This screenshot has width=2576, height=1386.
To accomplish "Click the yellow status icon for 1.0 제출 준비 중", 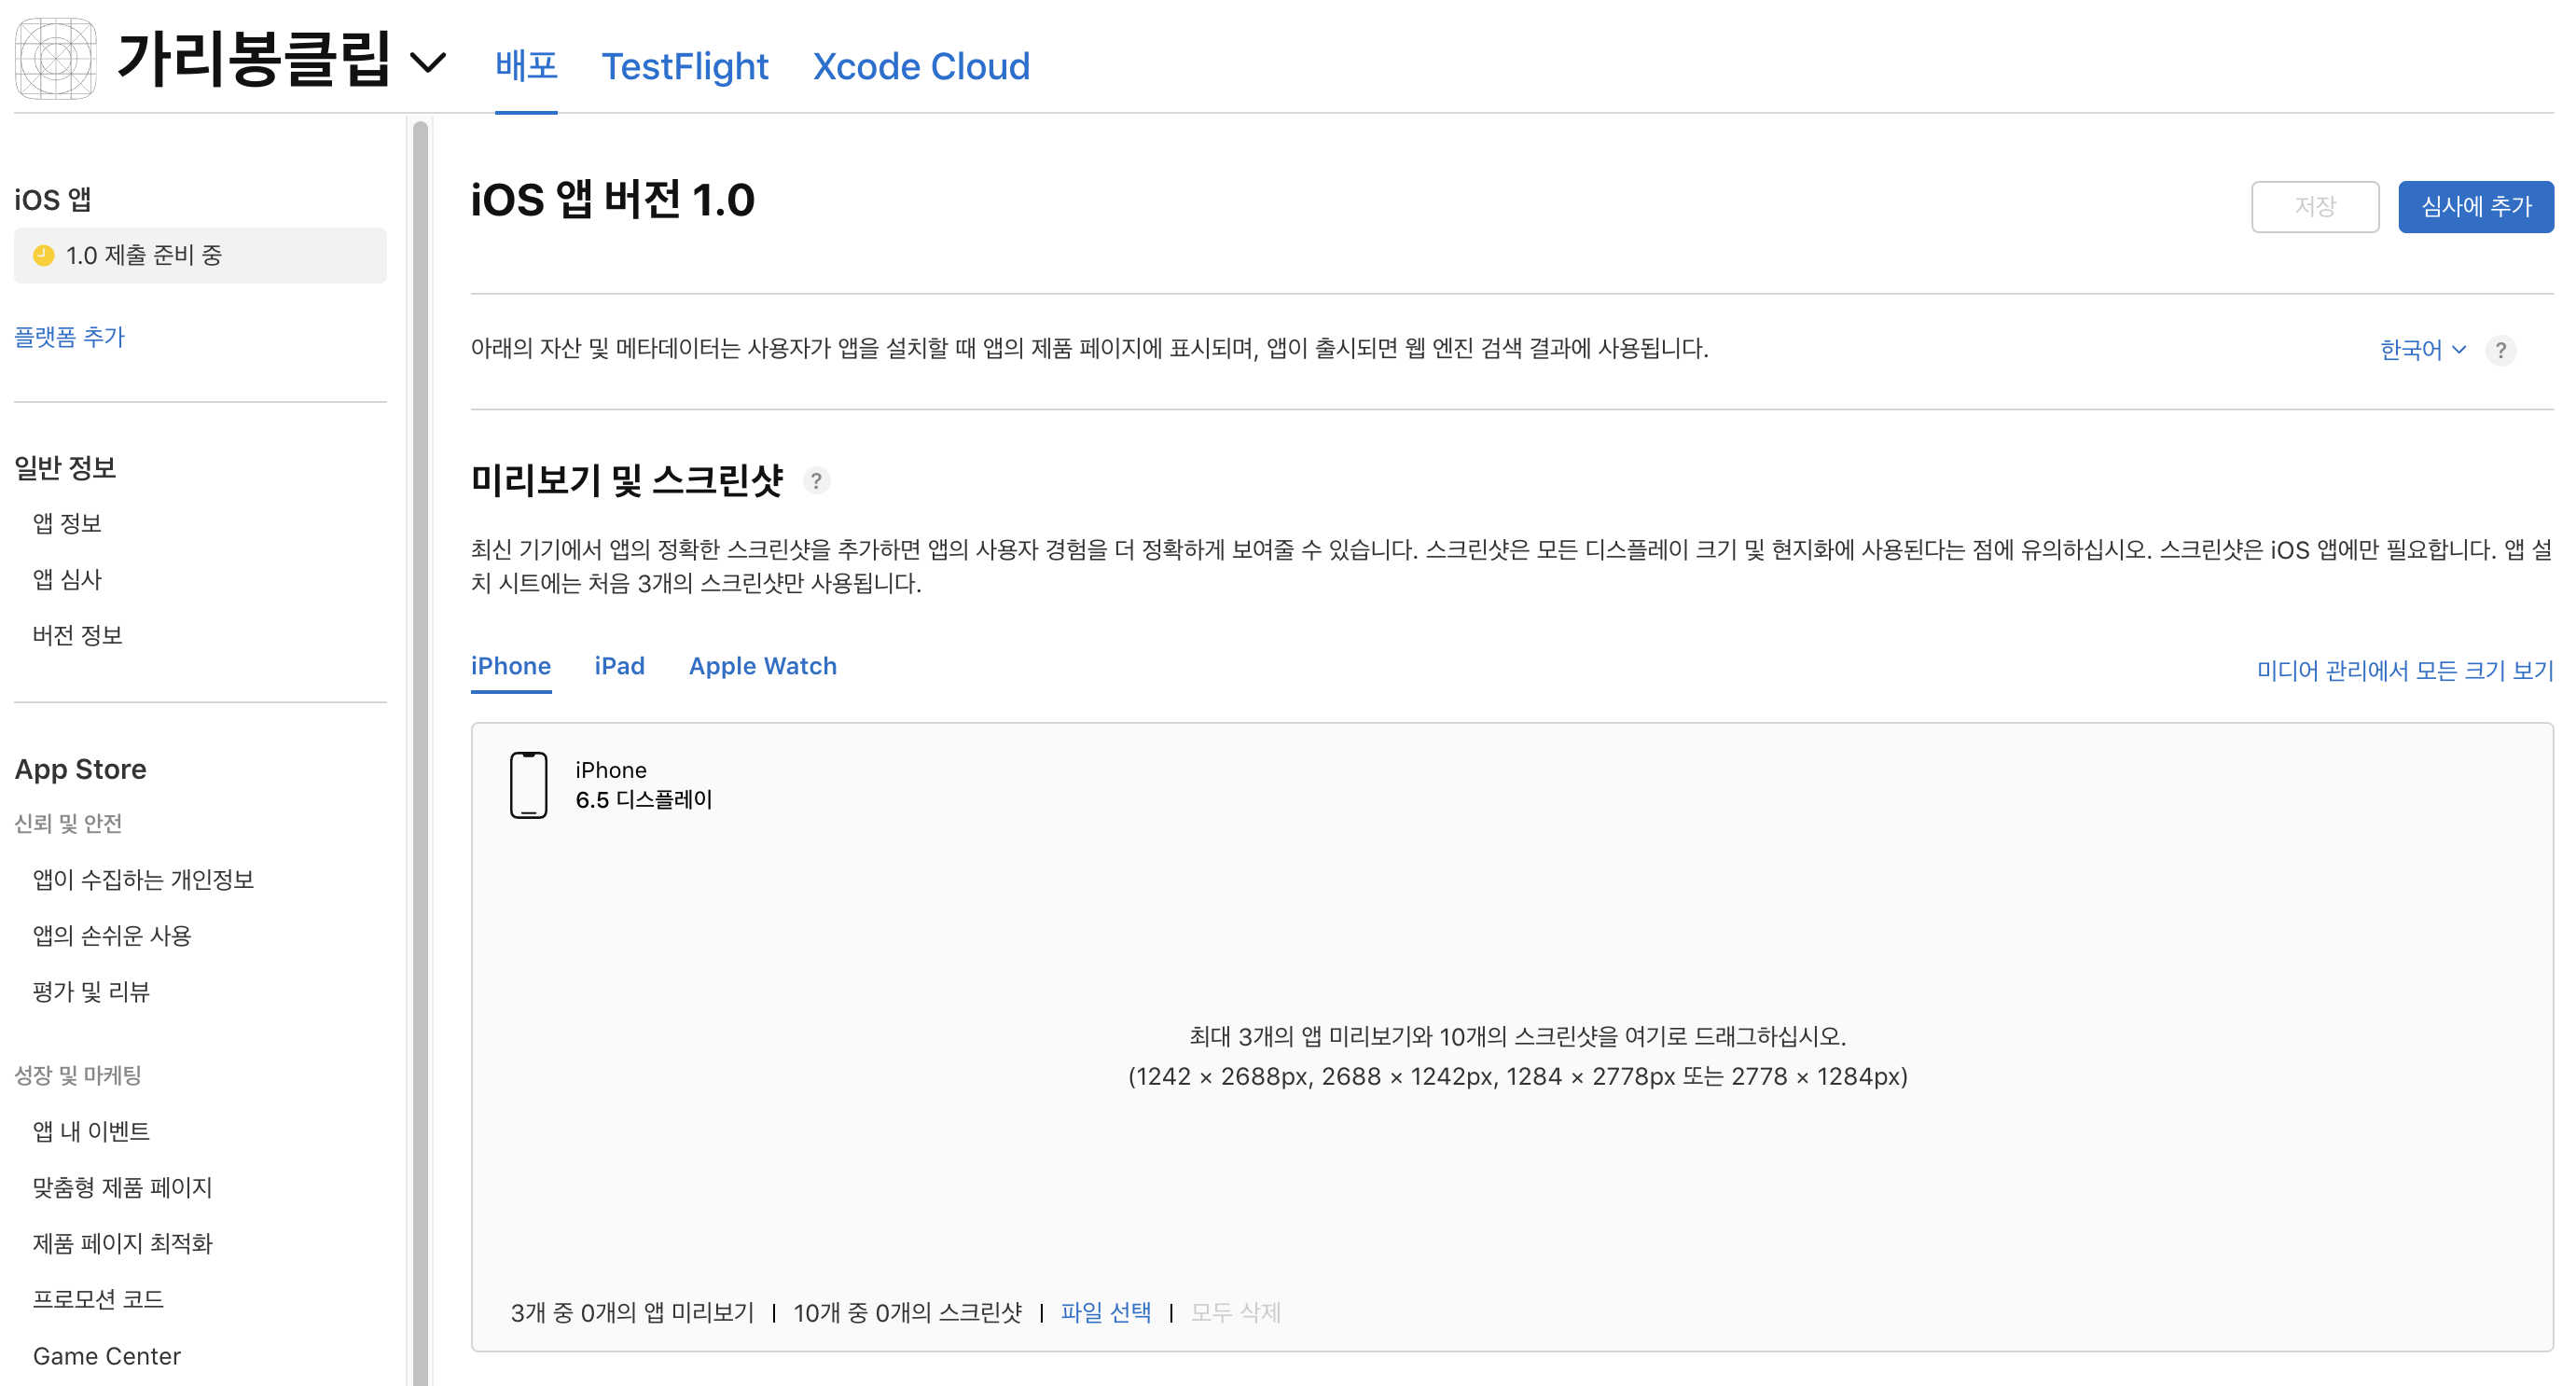I will coord(43,256).
